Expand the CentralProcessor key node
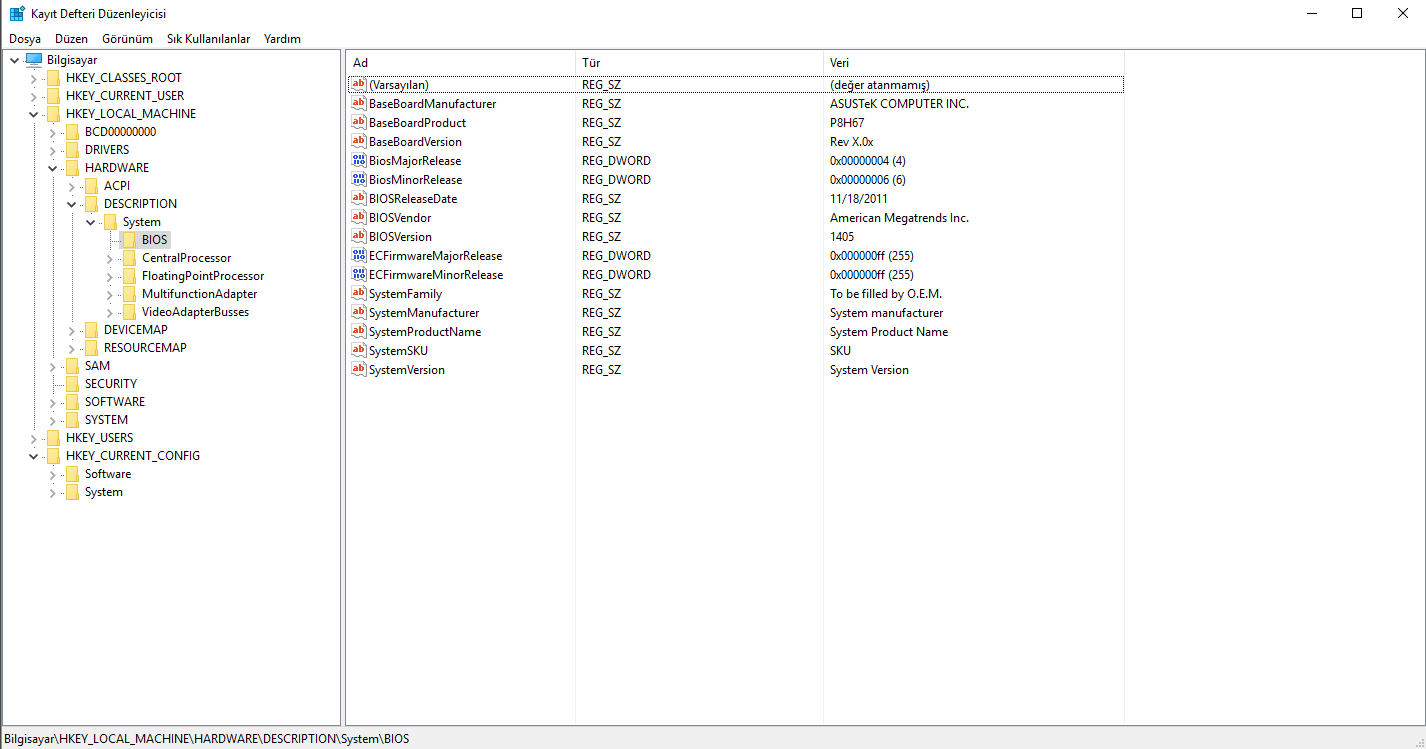Viewport: 1426px width, 749px height. tap(110, 258)
